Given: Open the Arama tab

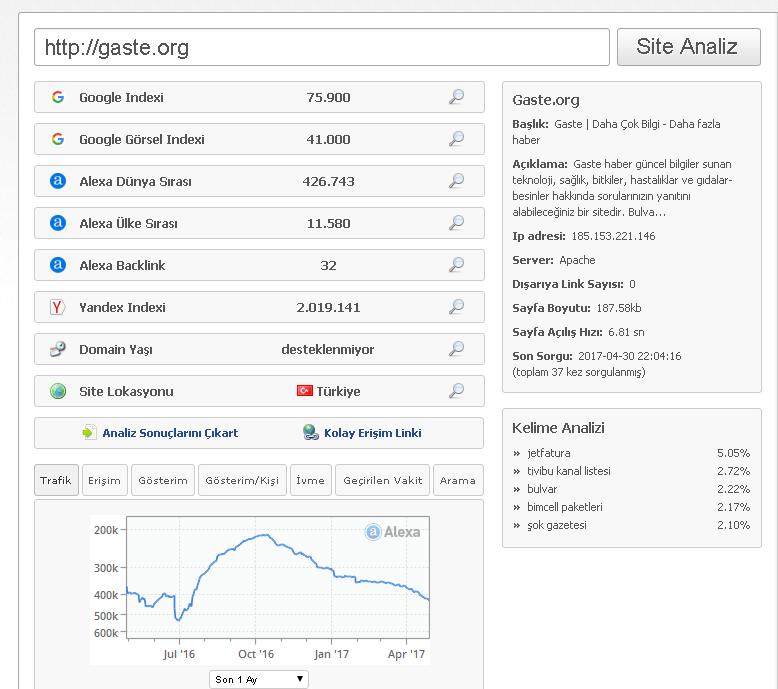Looking at the screenshot, I should 458,480.
